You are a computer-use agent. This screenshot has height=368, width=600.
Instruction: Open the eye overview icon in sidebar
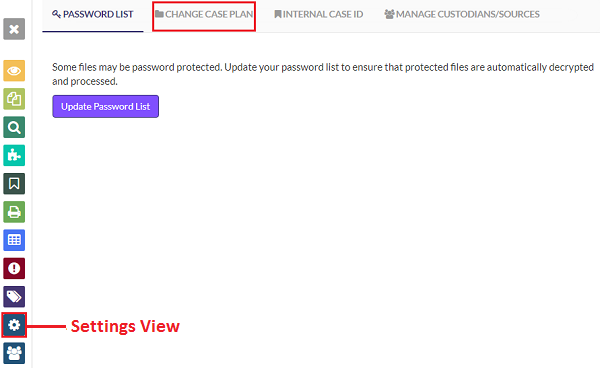14,71
